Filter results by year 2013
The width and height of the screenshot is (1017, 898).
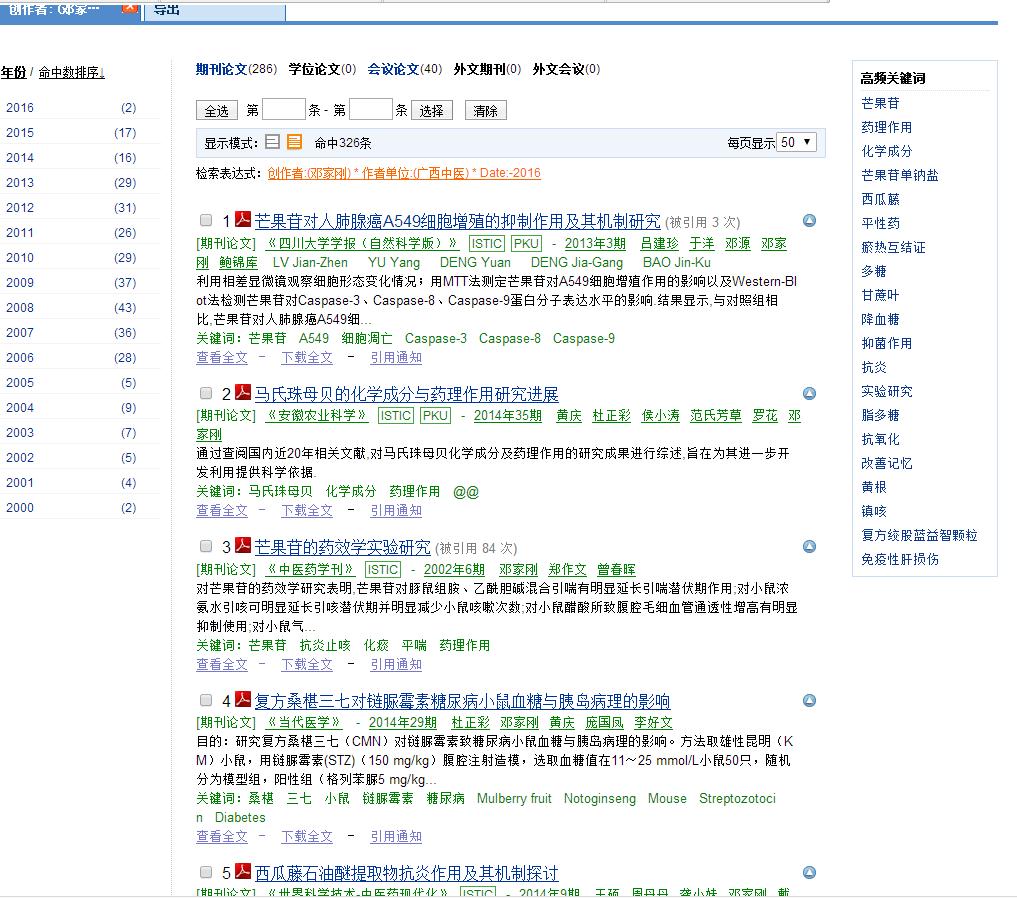pyautogui.click(x=20, y=183)
